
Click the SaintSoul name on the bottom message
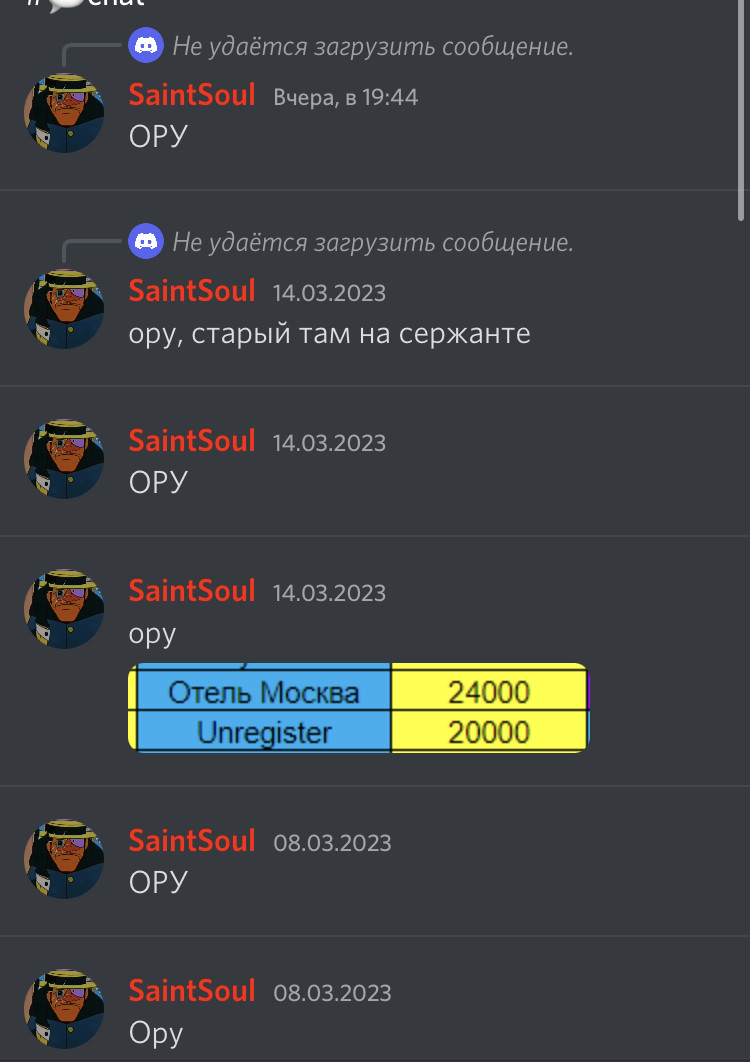[x=192, y=991]
